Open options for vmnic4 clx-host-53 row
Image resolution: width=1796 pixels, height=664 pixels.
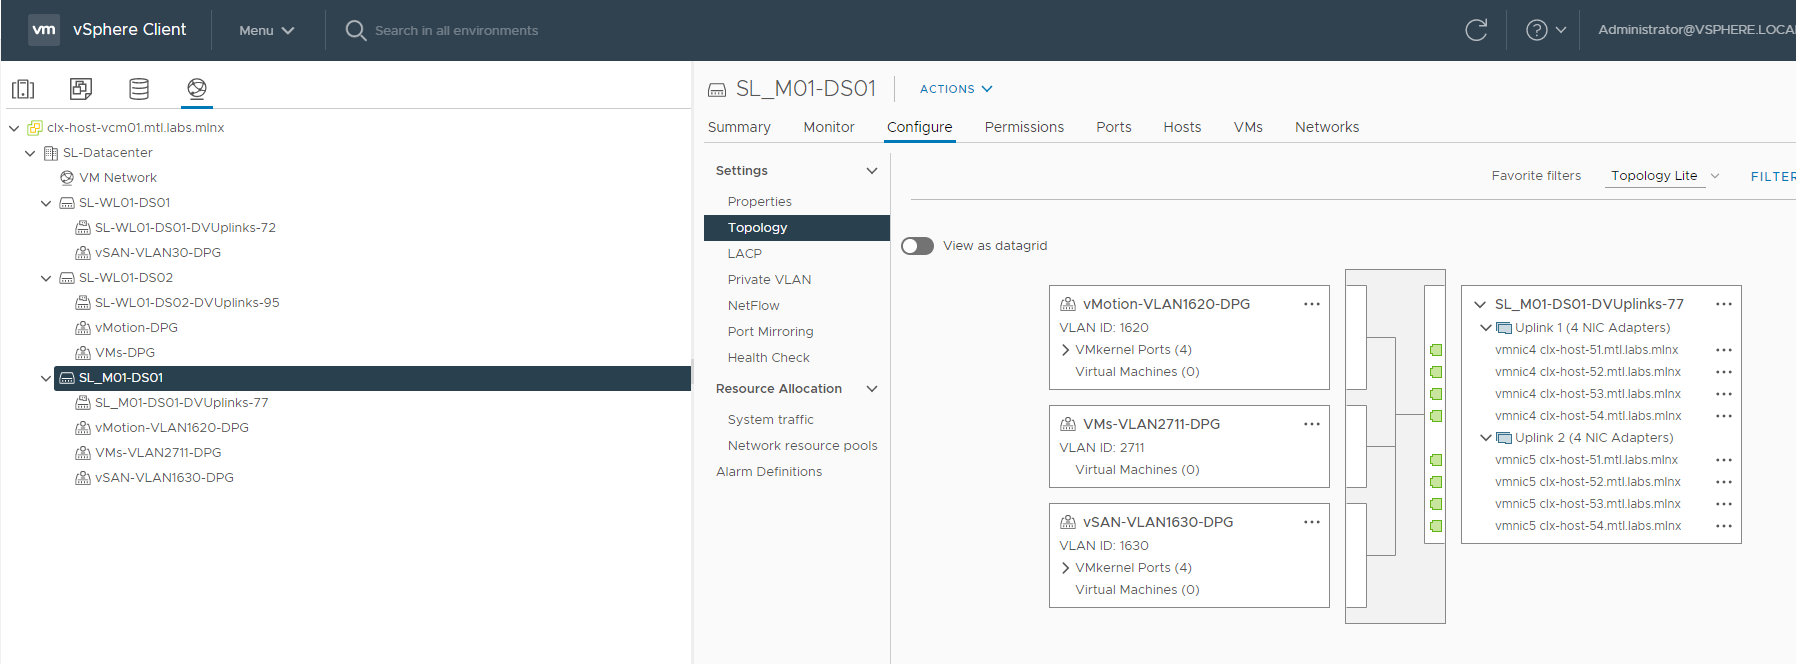coord(1724,394)
